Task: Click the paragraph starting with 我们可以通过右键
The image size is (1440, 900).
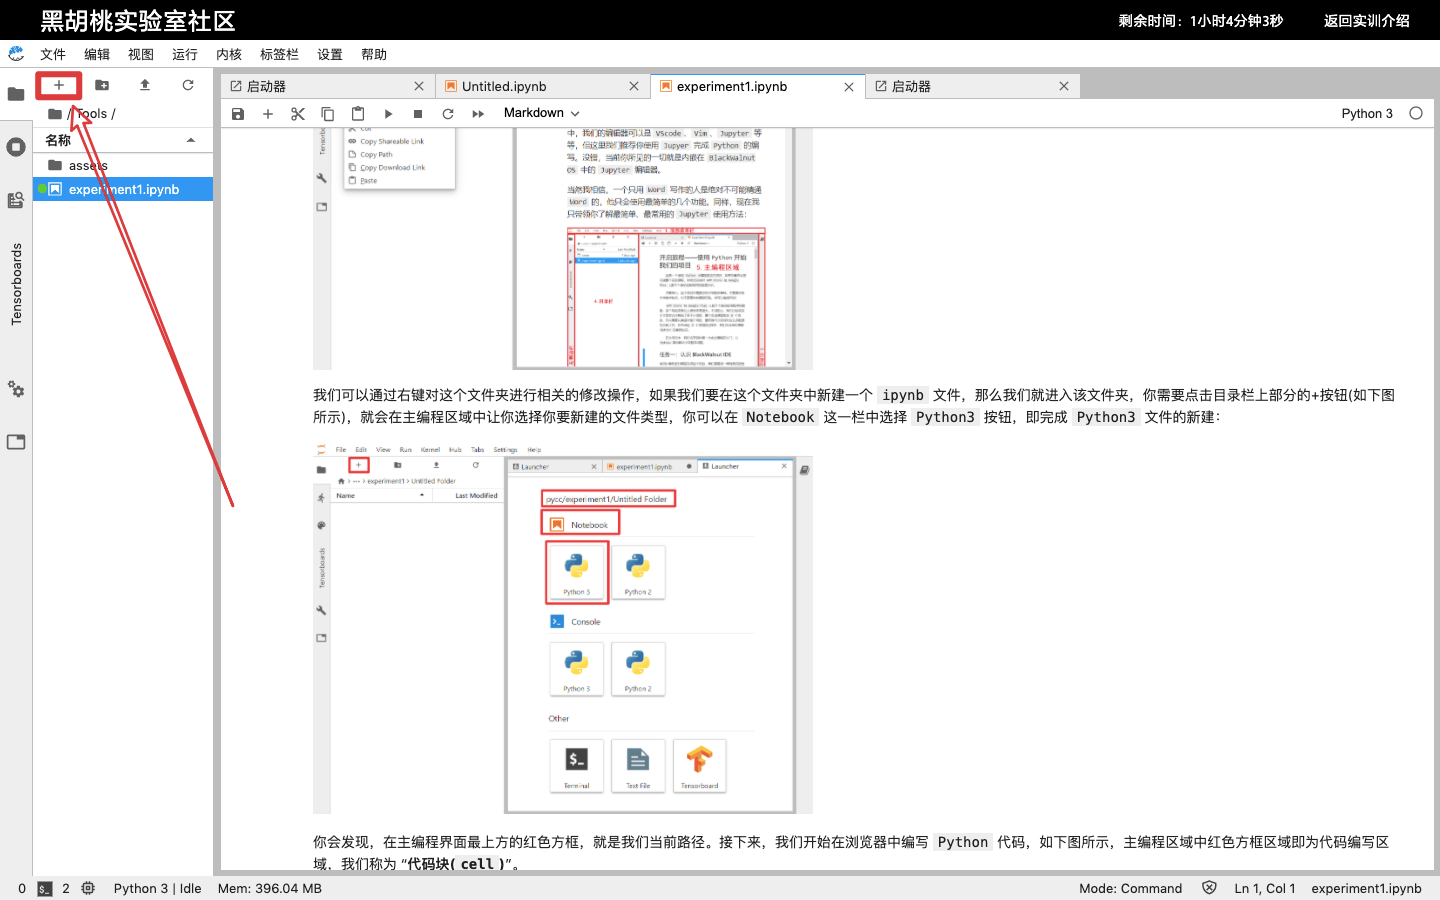Action: pyautogui.click(x=855, y=406)
